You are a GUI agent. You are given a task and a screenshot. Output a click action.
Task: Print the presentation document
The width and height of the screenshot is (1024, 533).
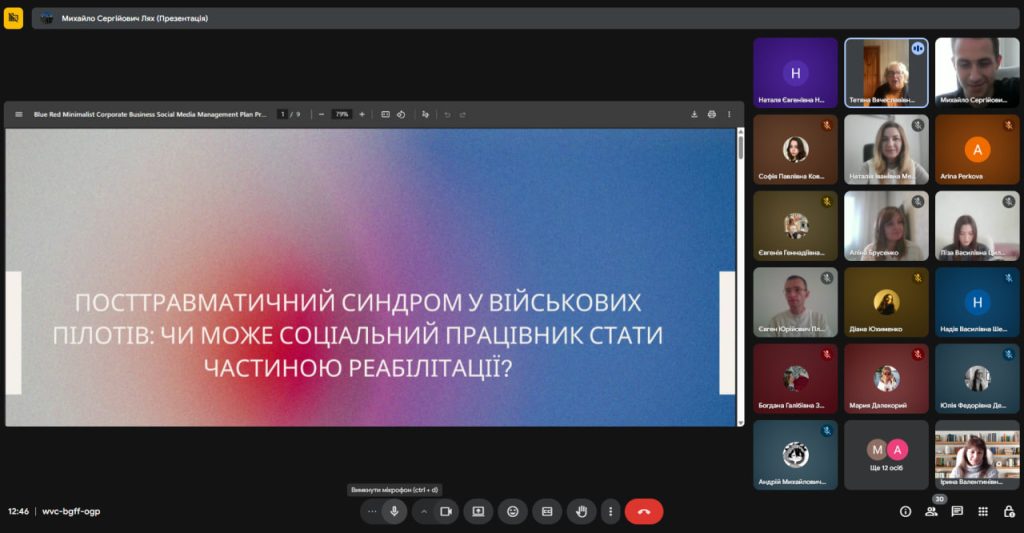[x=712, y=114]
